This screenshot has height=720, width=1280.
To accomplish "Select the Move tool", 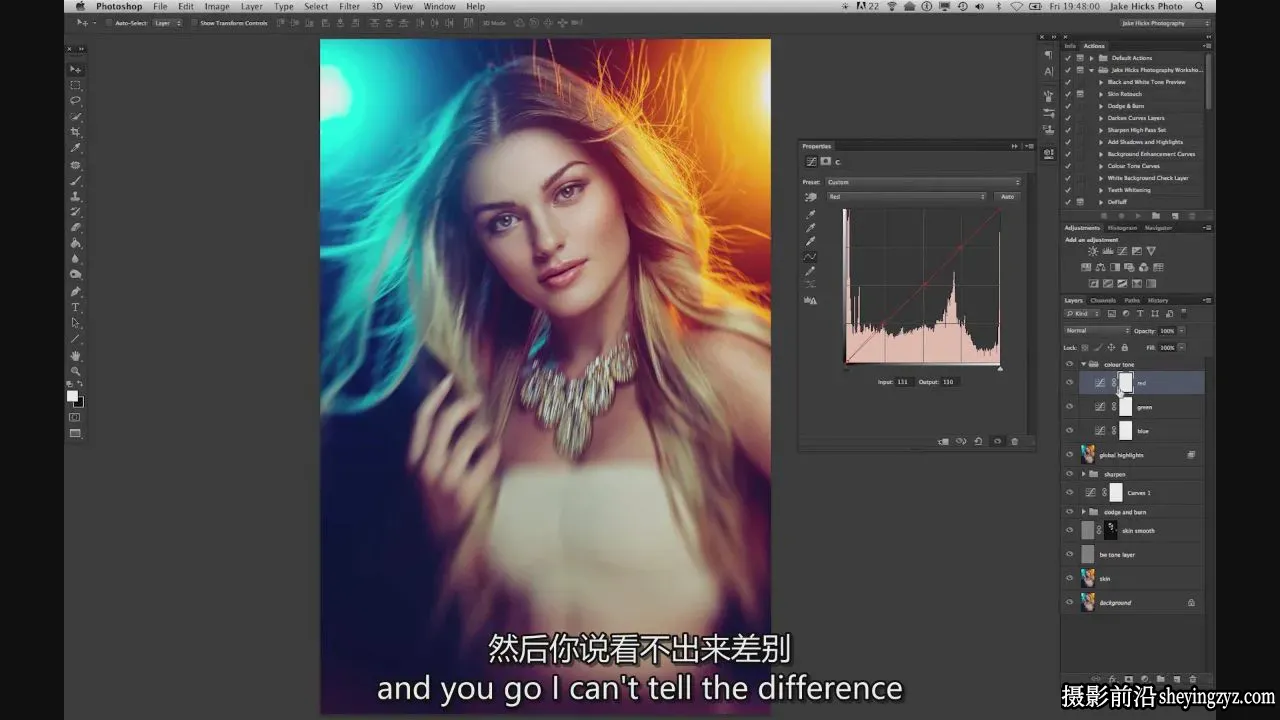I will pyautogui.click(x=76, y=69).
